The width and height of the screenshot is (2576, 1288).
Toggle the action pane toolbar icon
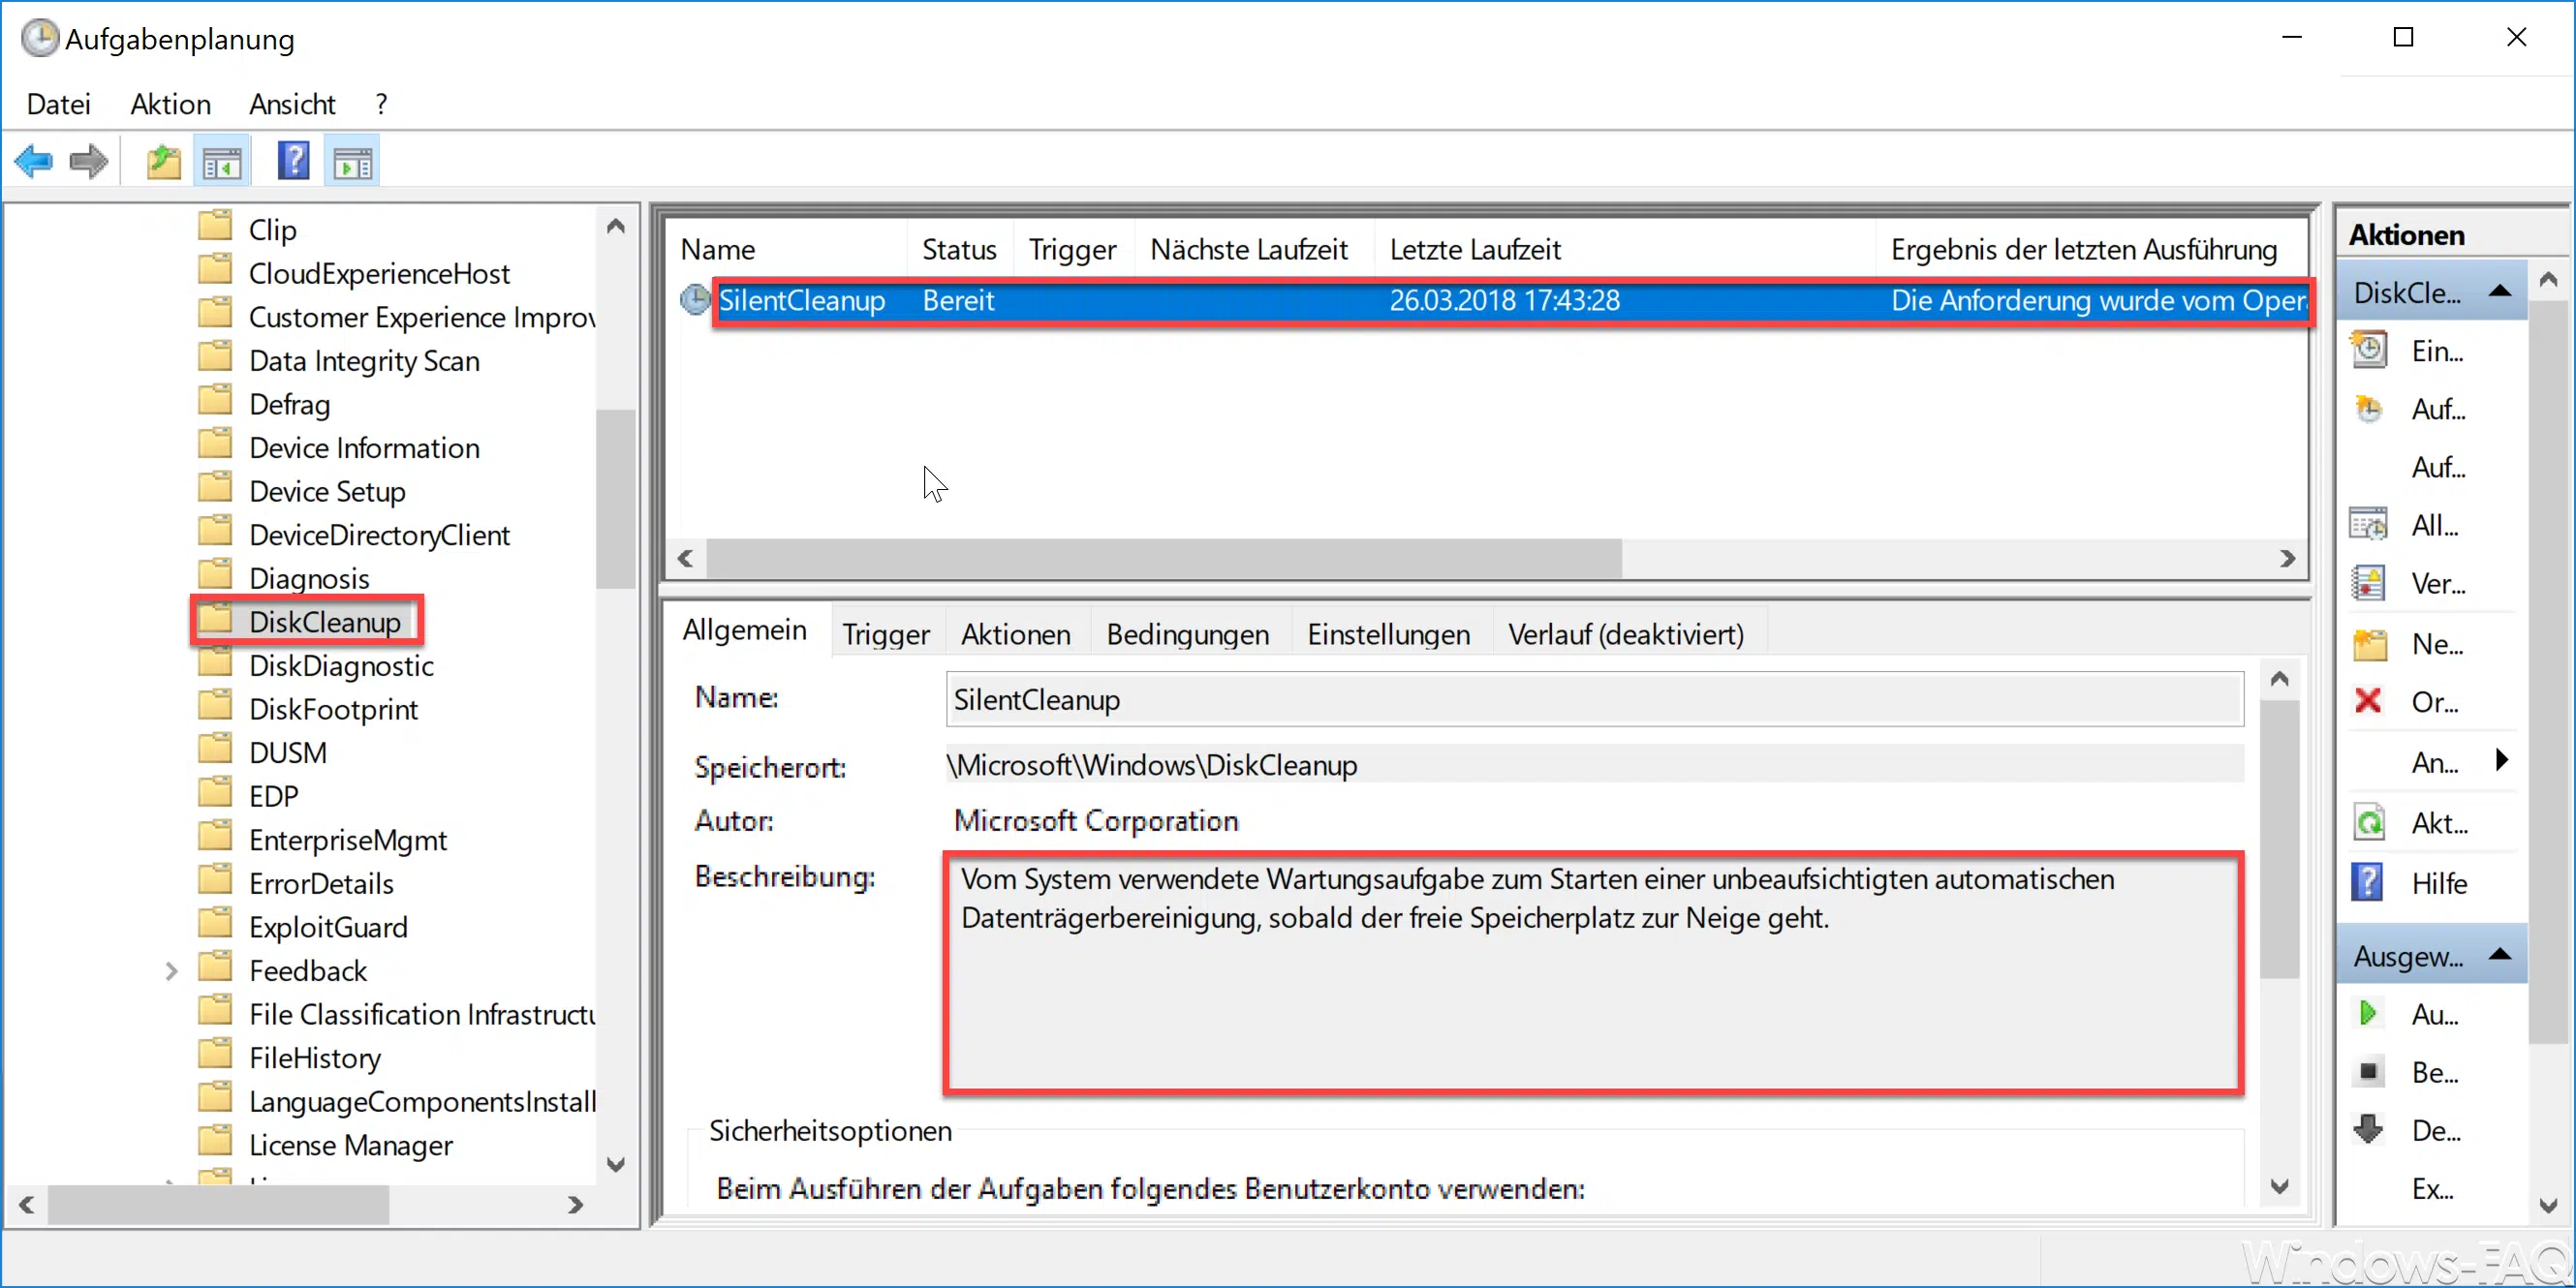[352, 161]
